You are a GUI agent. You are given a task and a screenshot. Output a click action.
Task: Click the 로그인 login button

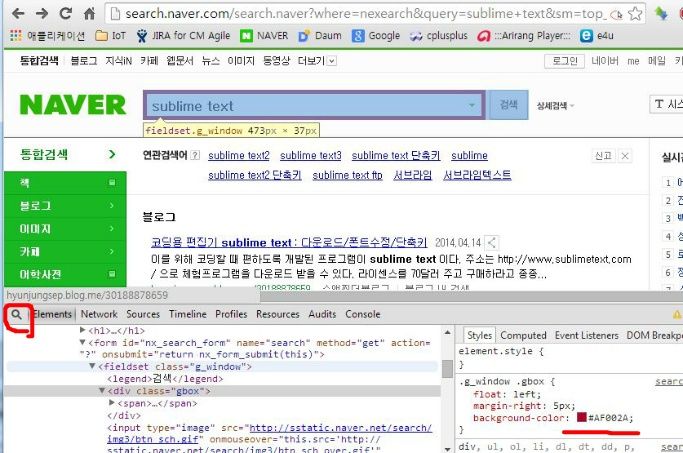(x=565, y=61)
